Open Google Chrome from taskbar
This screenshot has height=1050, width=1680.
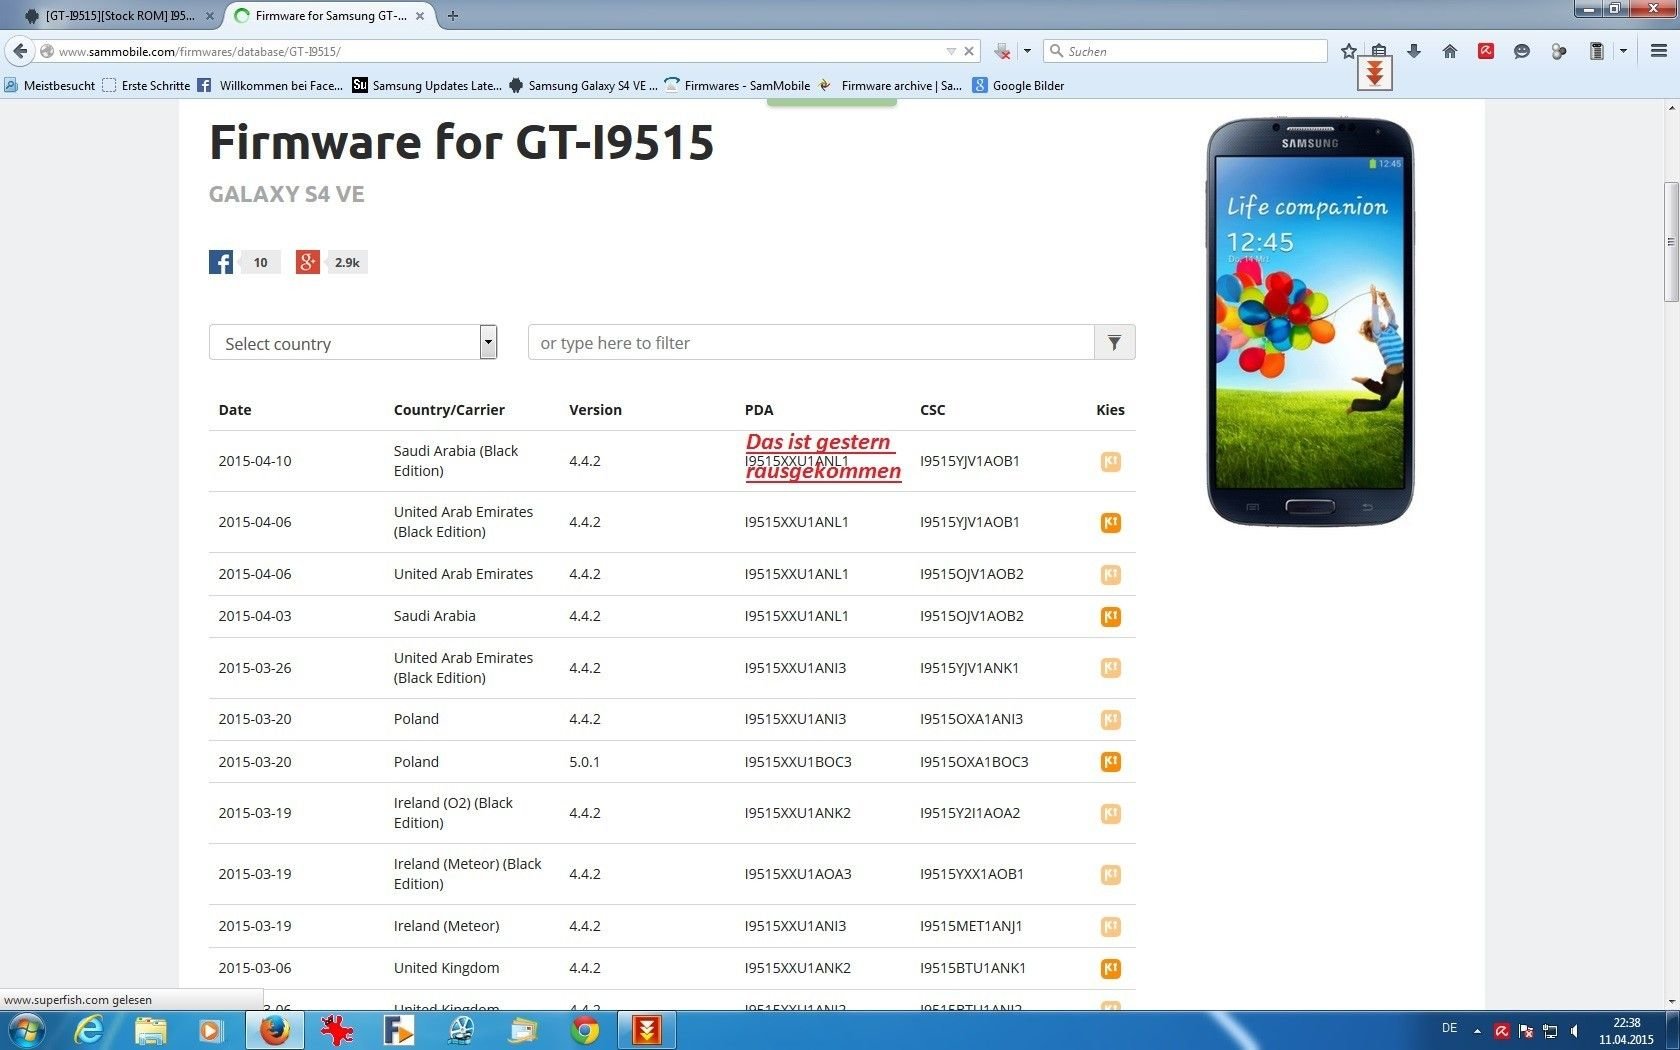point(585,1030)
